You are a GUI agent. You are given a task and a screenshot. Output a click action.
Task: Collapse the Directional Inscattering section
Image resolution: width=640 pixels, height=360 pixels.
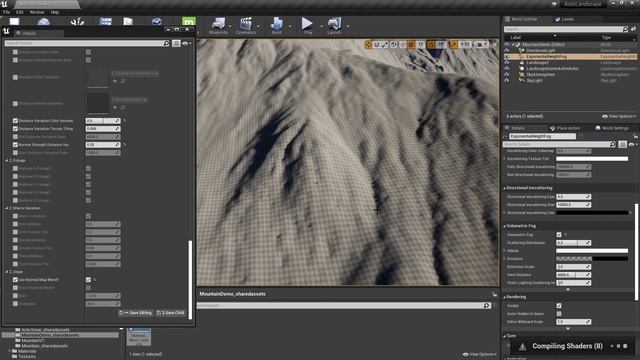pyautogui.click(x=504, y=188)
